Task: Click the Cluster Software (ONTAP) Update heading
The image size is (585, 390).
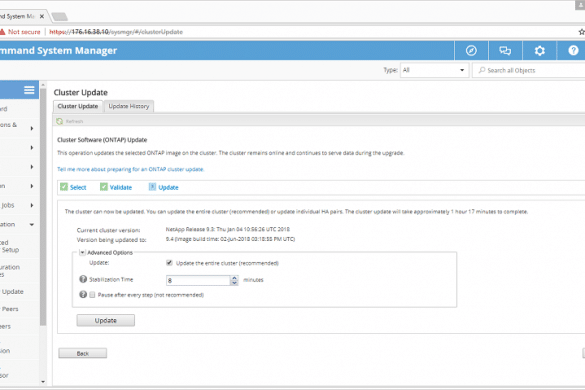Action: tap(102, 140)
